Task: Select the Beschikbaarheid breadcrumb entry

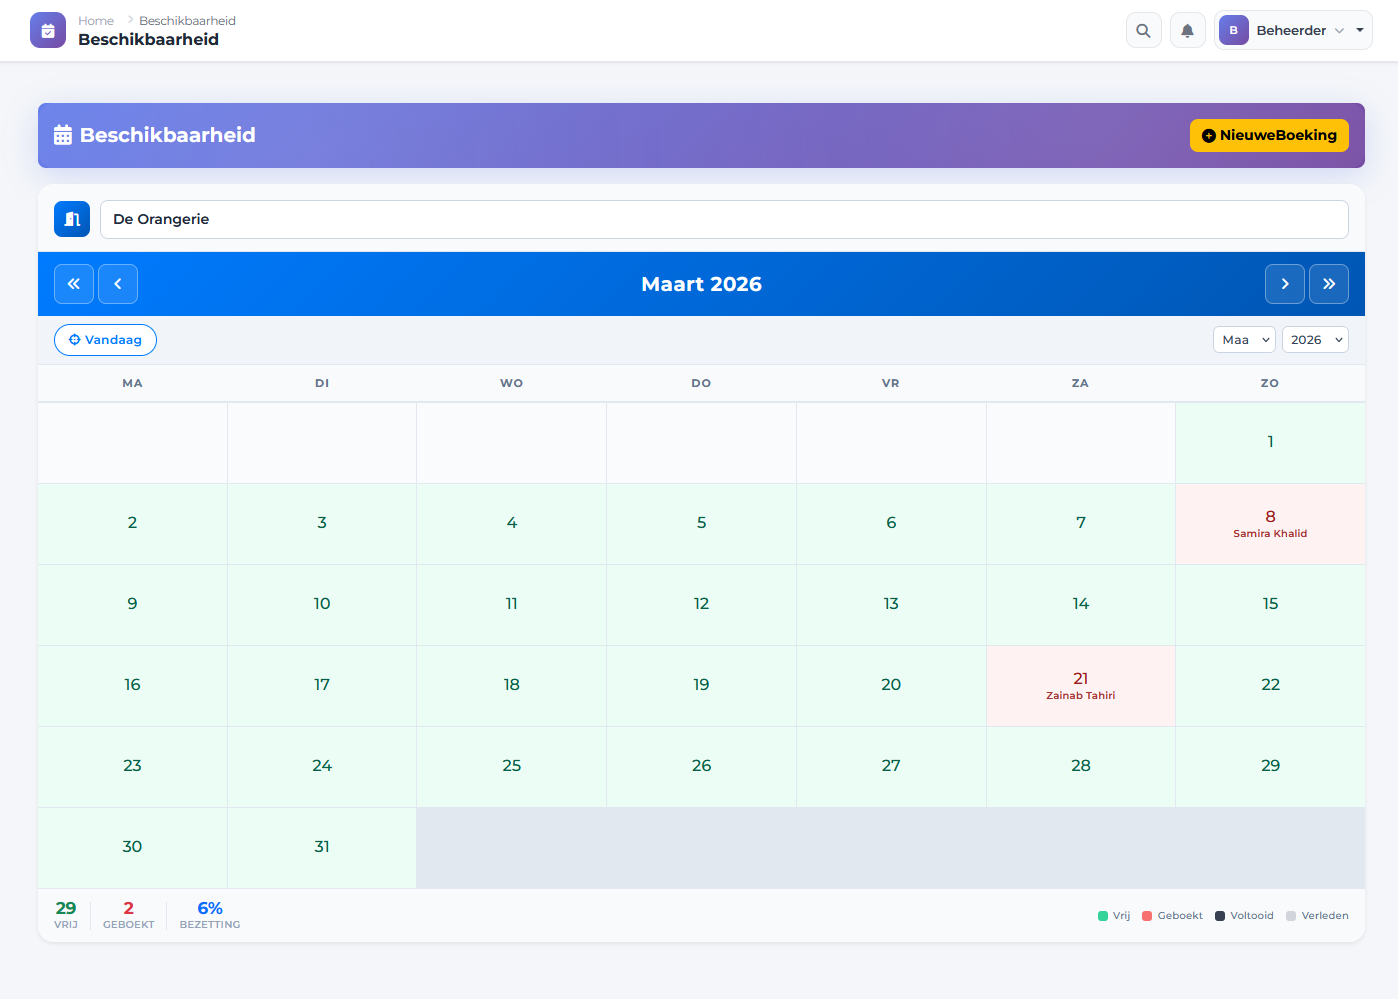Action: click(x=187, y=20)
